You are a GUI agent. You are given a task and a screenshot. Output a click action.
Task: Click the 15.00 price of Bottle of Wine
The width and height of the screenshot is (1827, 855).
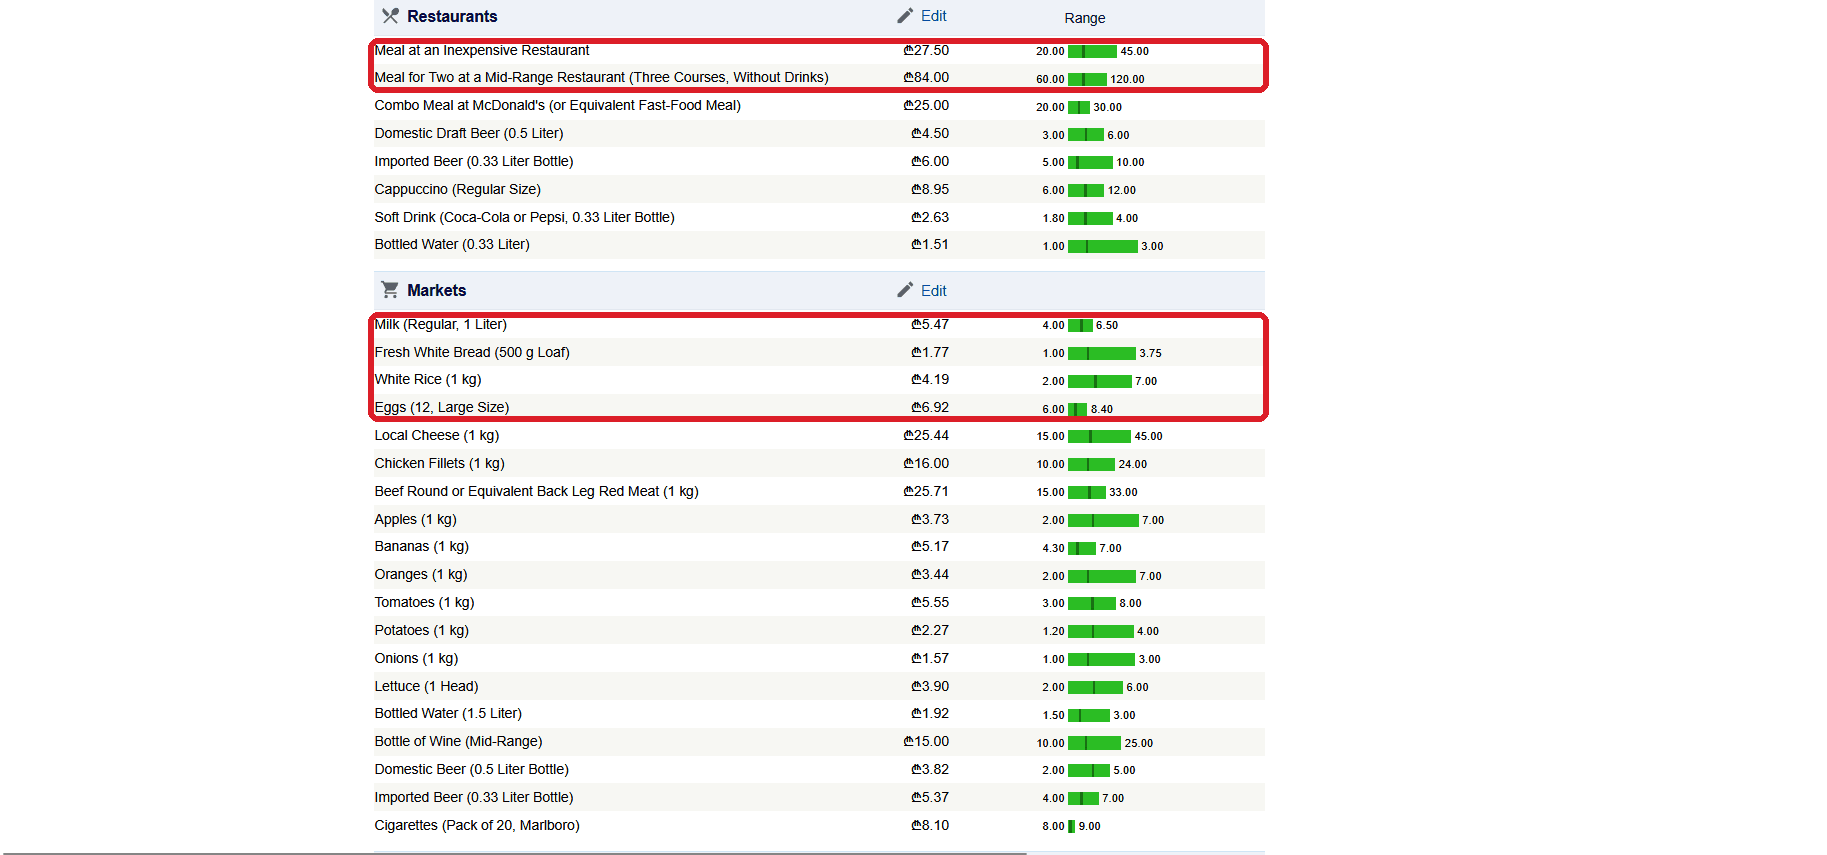click(x=926, y=741)
